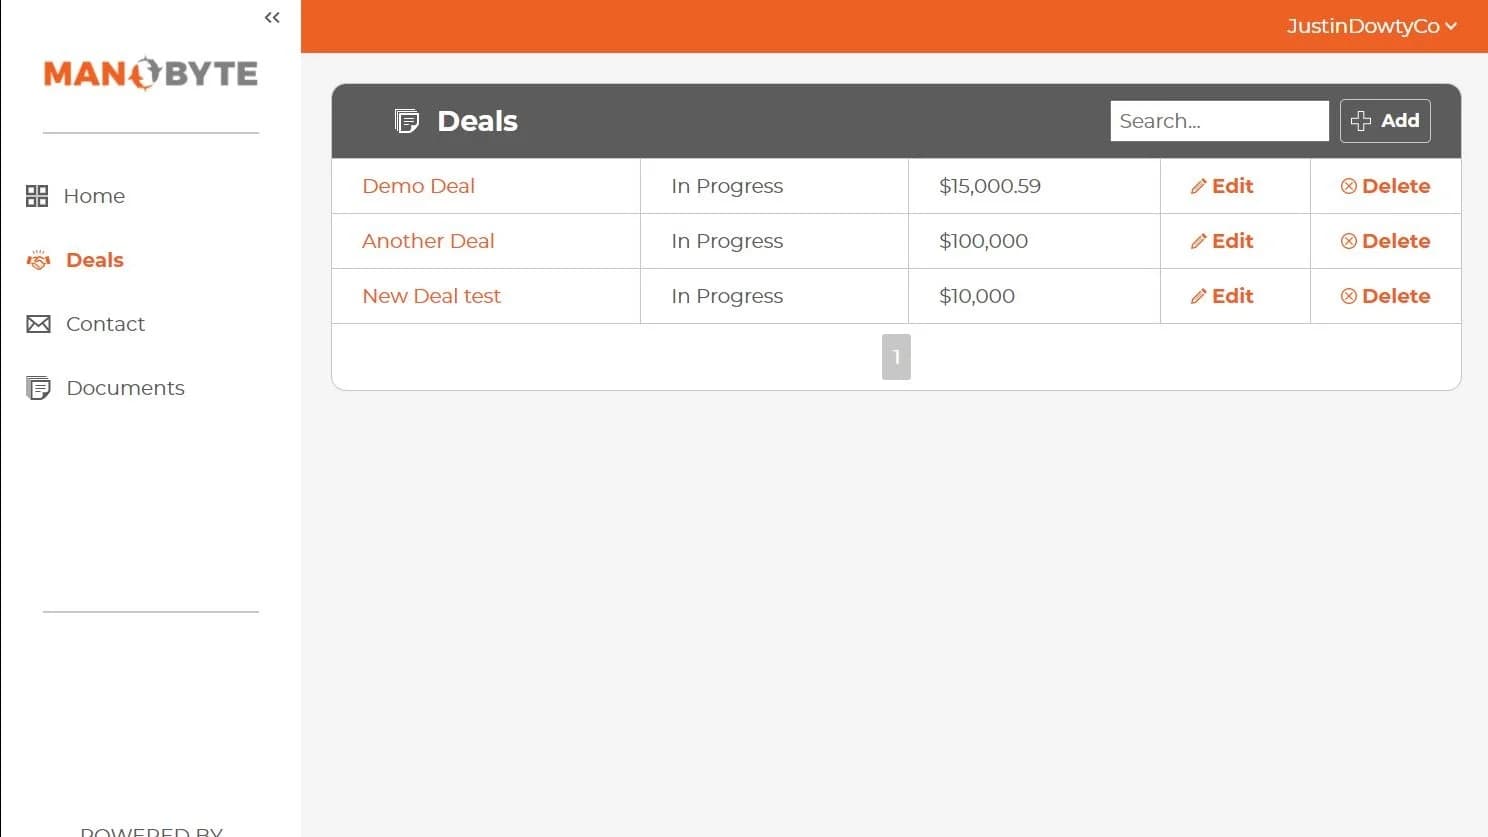1488x837 pixels.
Task: Select Home from the sidebar menu
Action: click(x=94, y=196)
